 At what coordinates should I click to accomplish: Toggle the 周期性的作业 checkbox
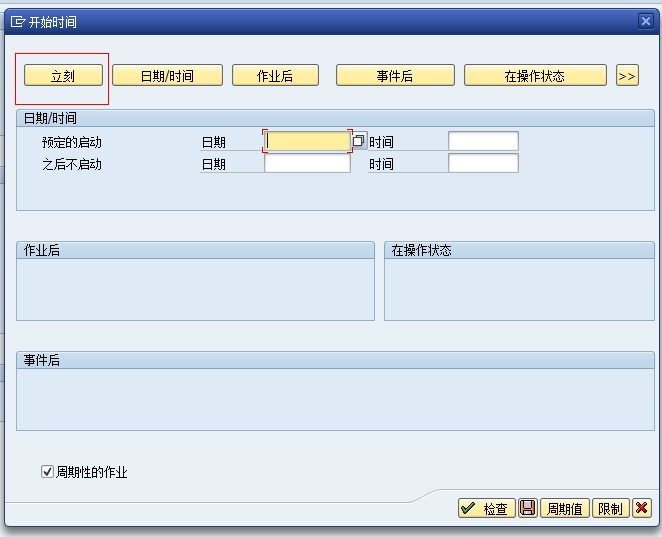(47, 471)
